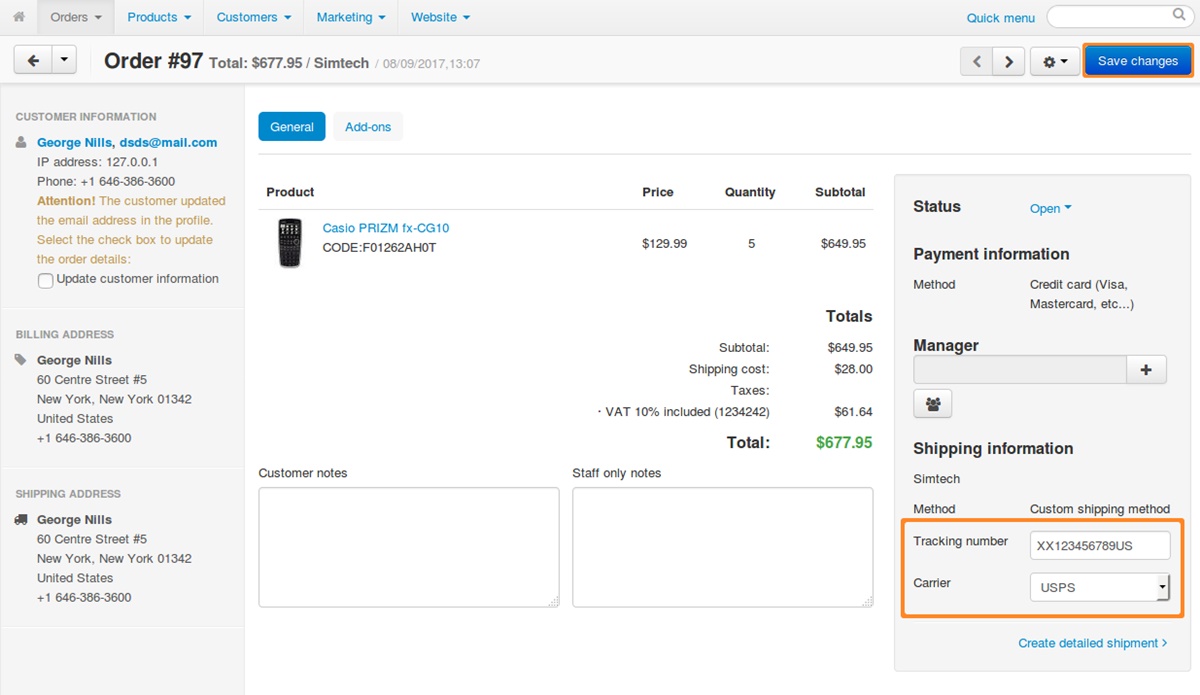Go to previous order with left chevron
This screenshot has height=695, width=1200.
(977, 61)
